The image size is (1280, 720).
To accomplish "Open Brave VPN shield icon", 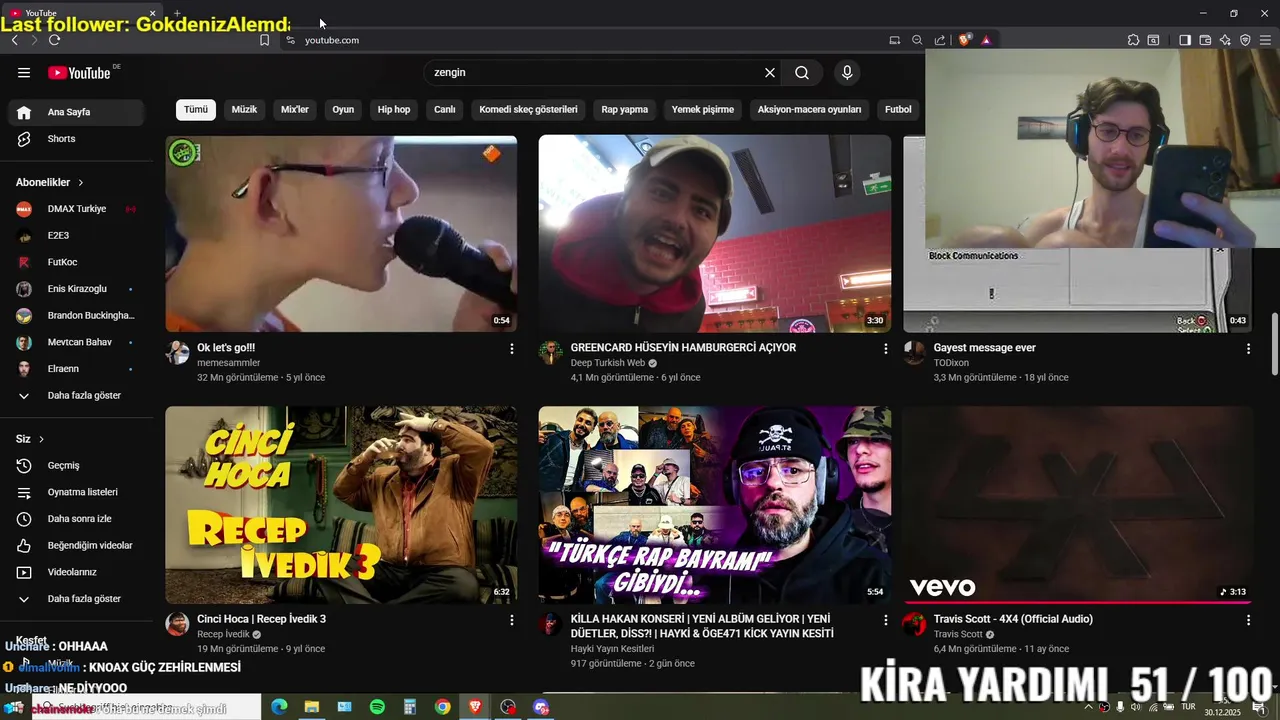I will pyautogui.click(x=1245, y=40).
